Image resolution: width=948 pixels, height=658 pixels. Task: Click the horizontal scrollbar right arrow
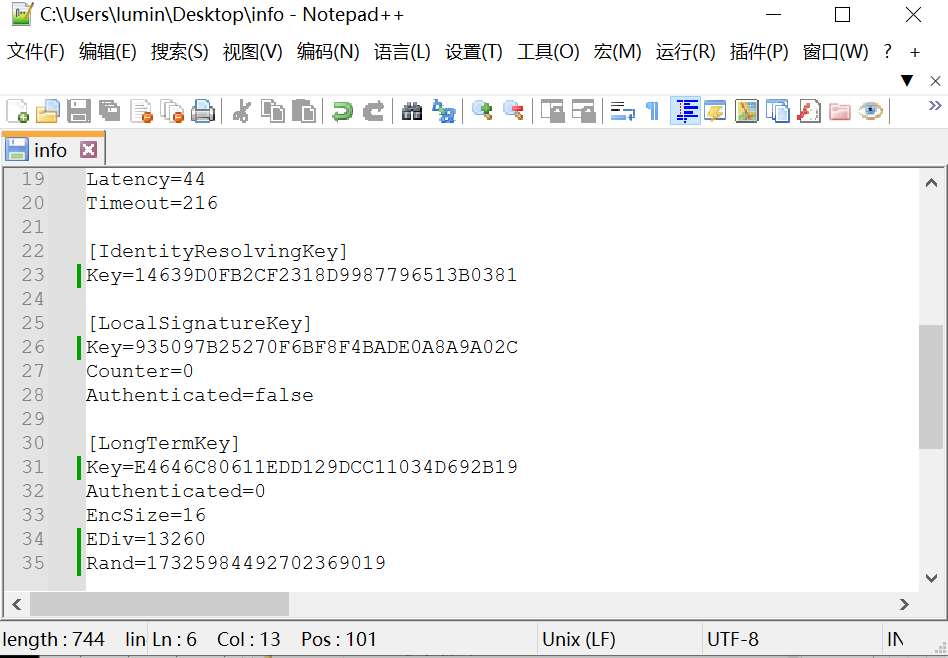click(x=903, y=605)
